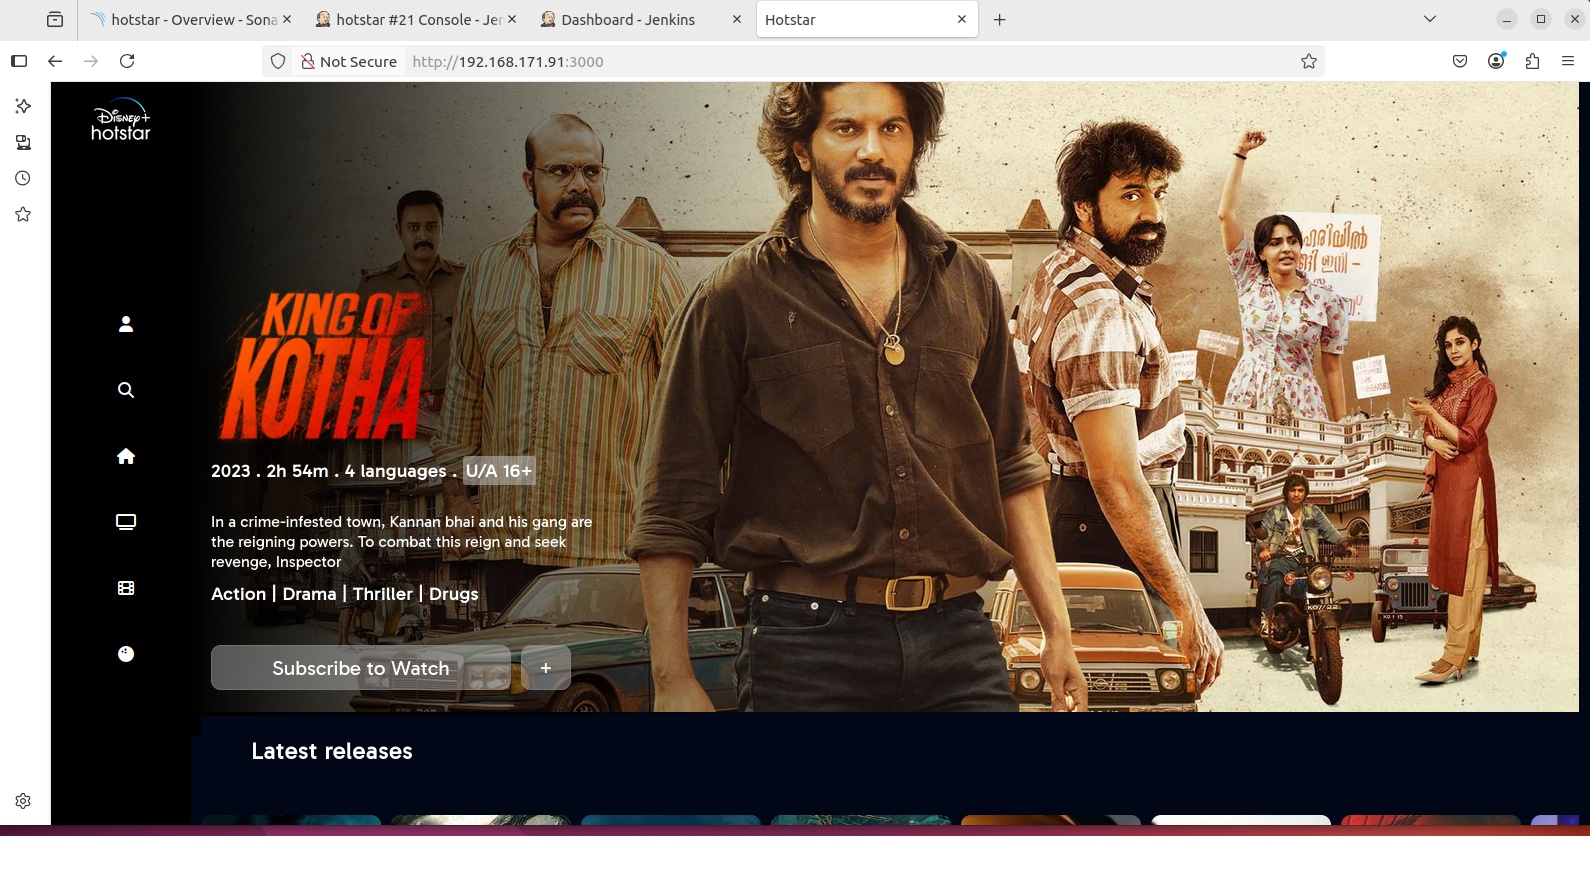Open history clock icon in browser sidebar

coord(23,178)
